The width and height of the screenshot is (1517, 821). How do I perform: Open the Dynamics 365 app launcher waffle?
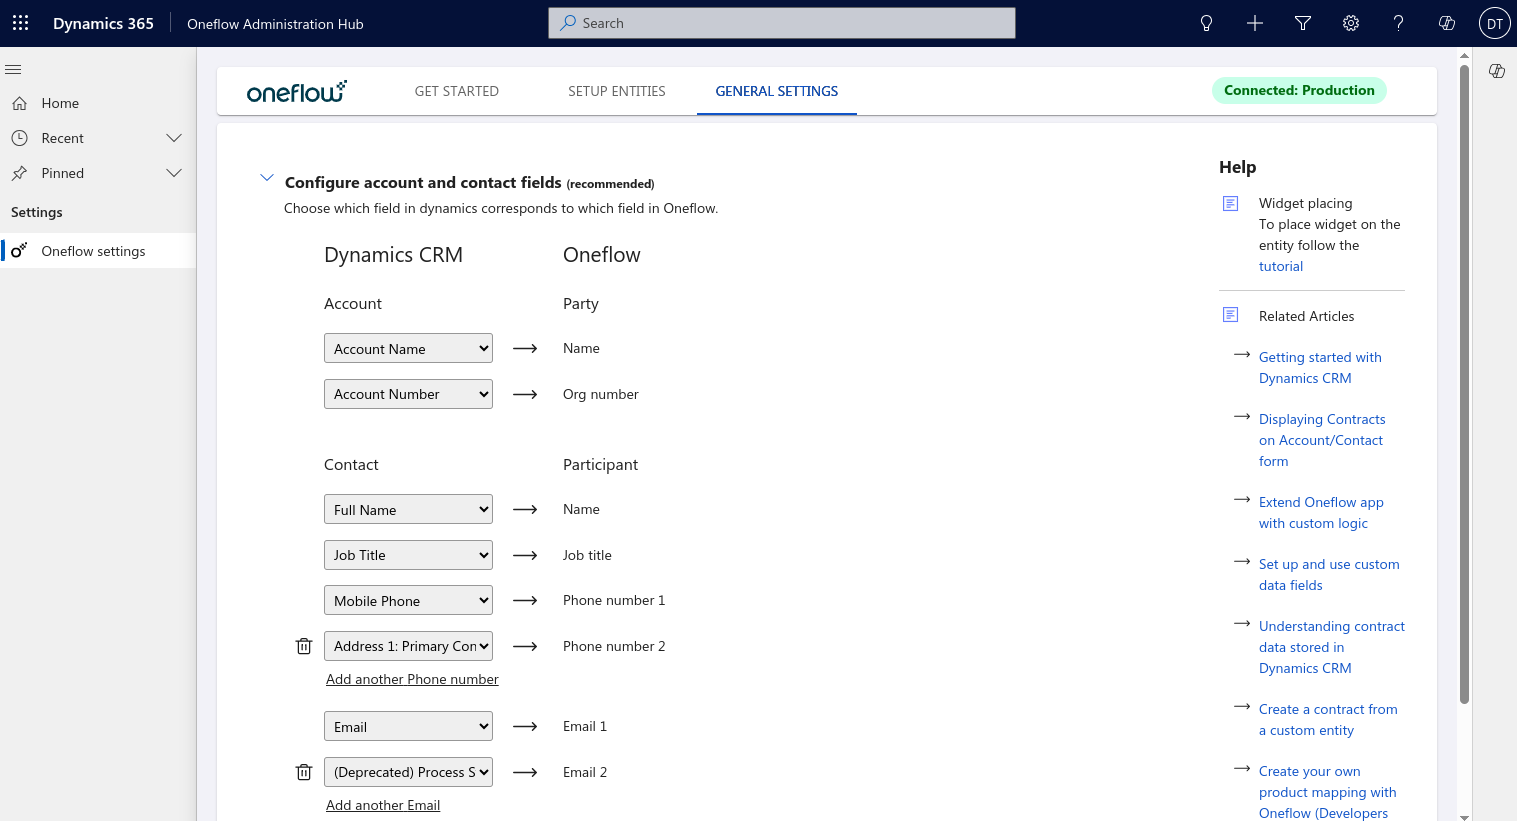20,23
